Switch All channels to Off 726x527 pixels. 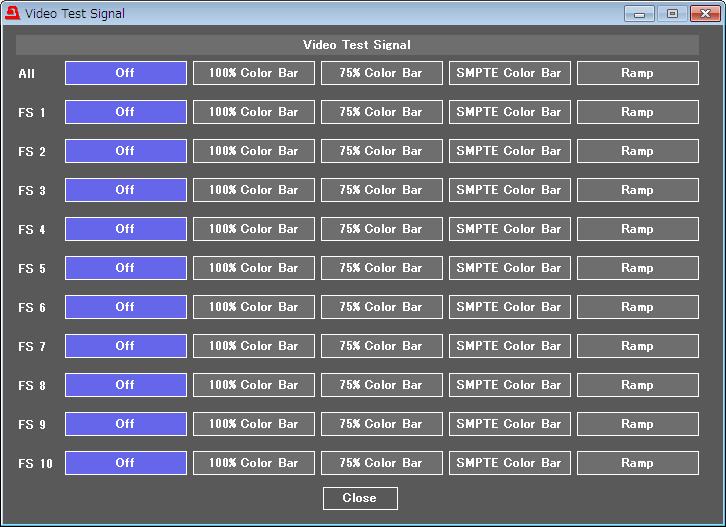(x=126, y=73)
